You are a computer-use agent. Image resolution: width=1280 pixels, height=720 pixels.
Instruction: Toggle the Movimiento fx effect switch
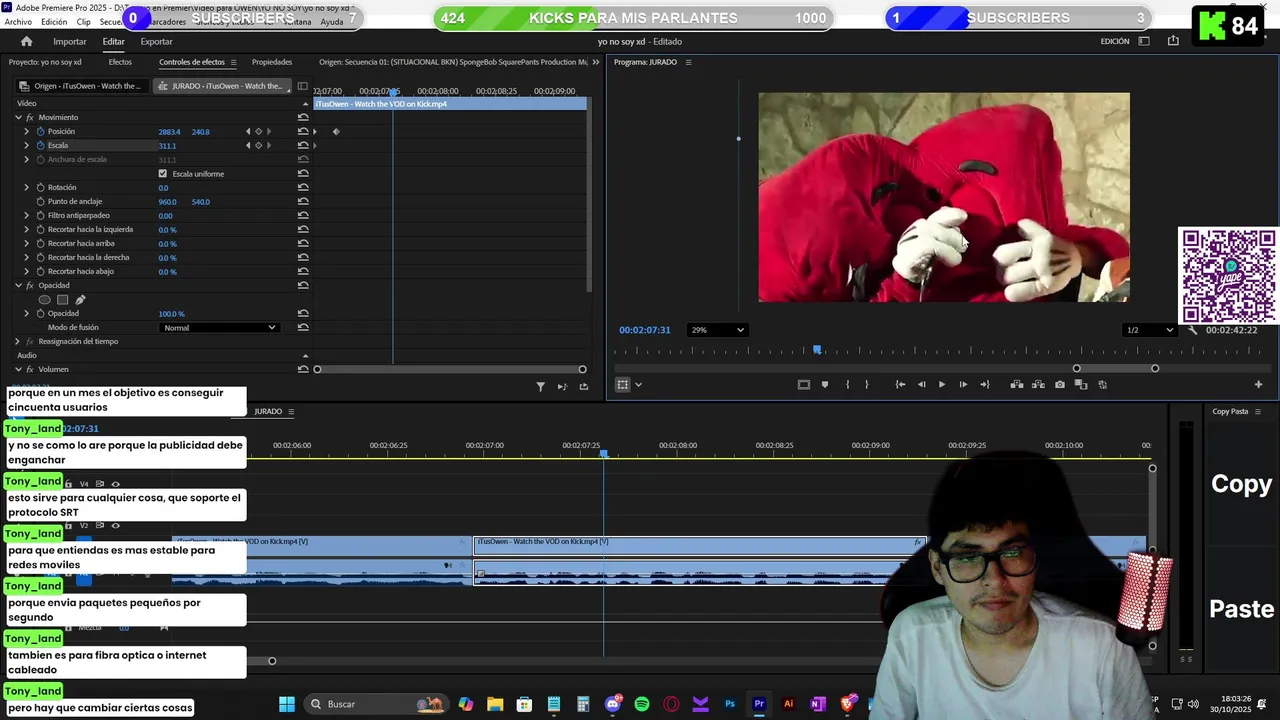click(x=30, y=117)
